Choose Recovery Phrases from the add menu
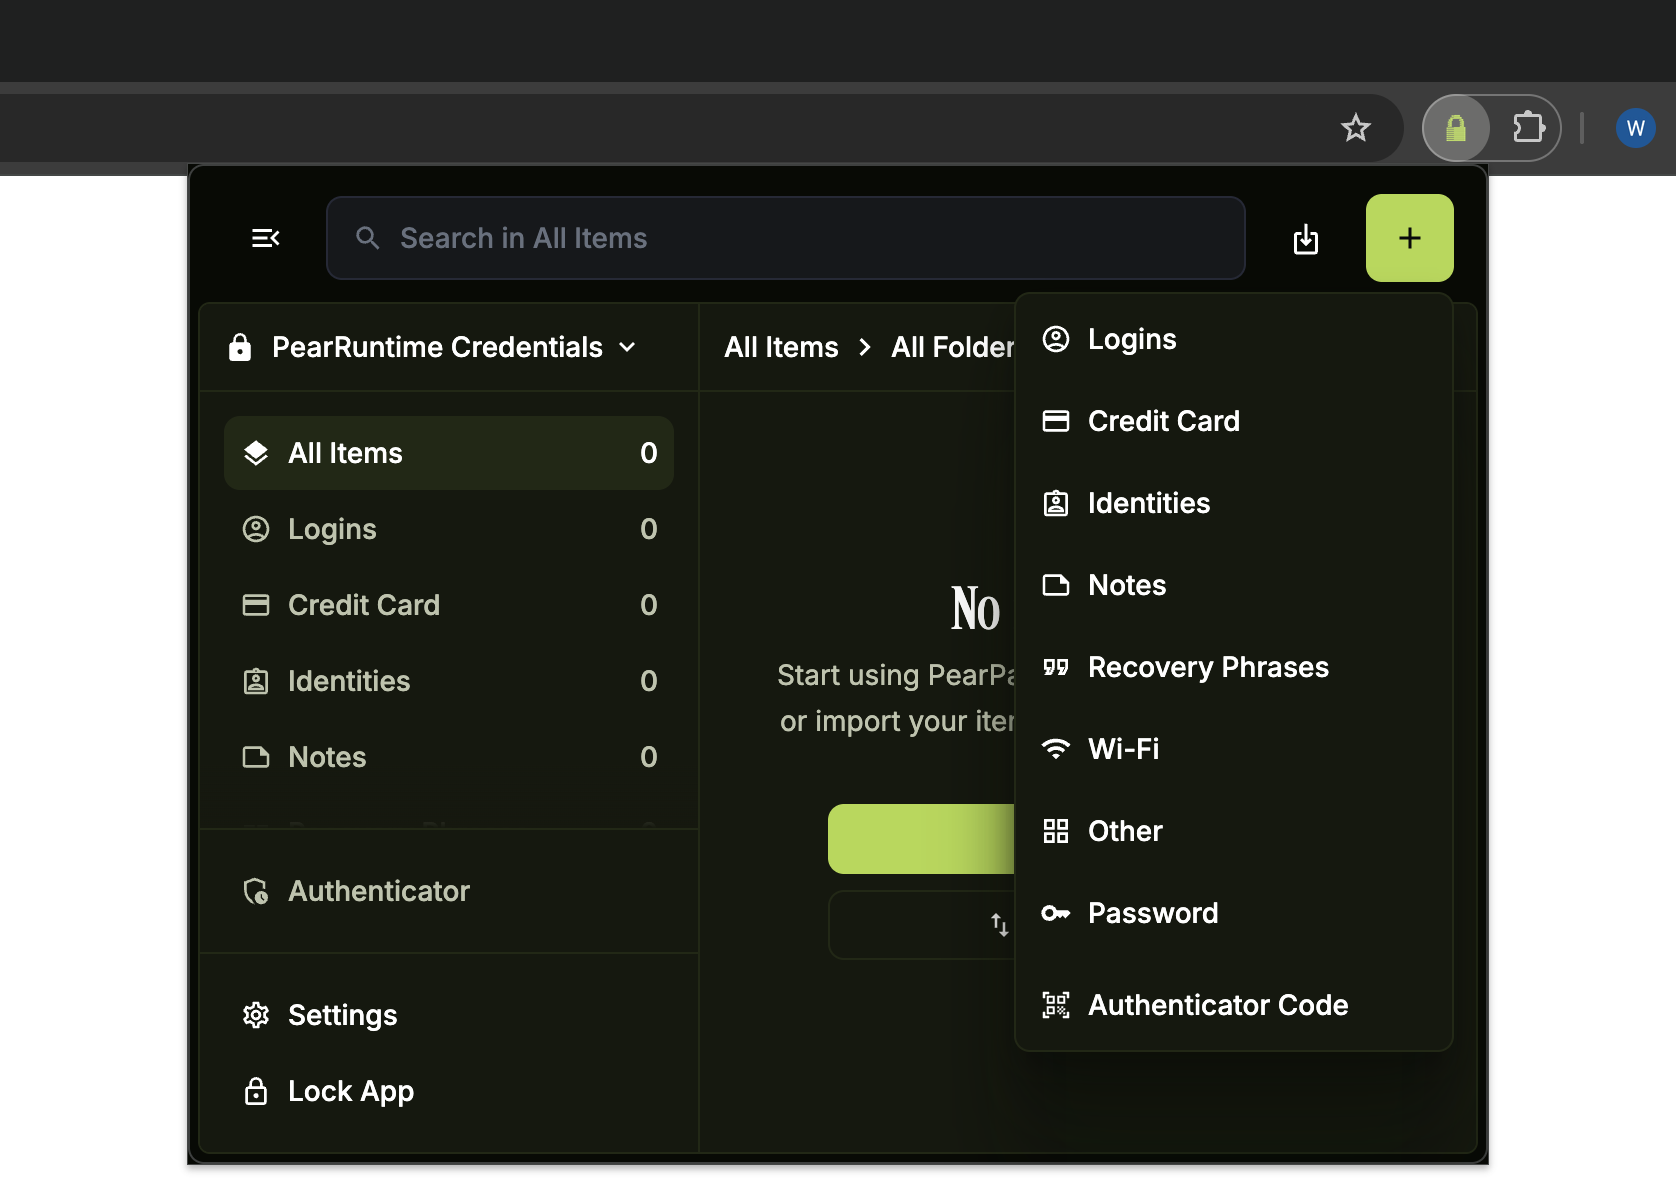Viewport: 1676px width, 1204px height. pos(1233,667)
